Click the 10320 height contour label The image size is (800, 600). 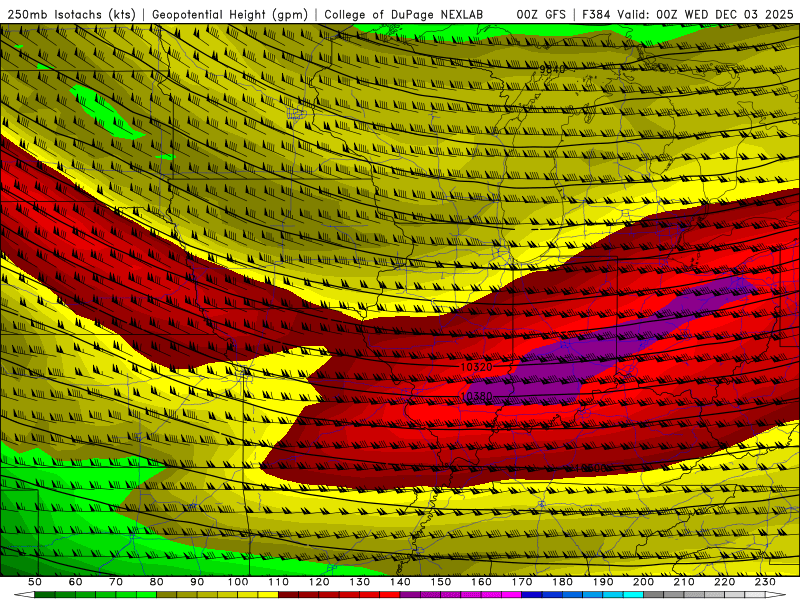tap(476, 367)
